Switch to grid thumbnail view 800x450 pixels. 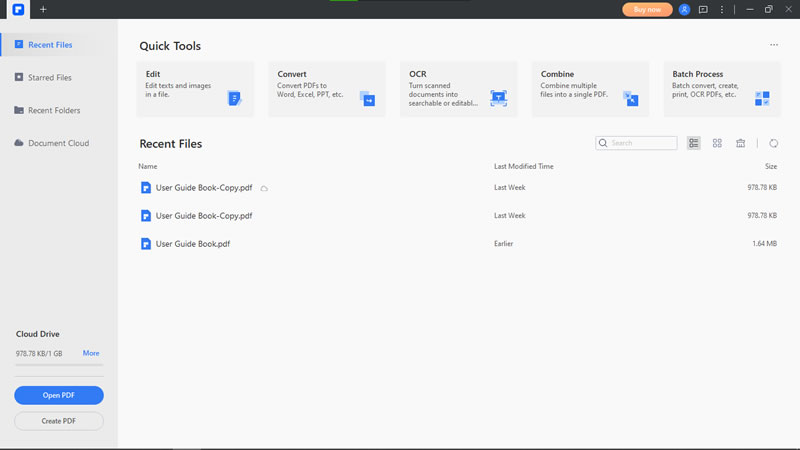tap(717, 143)
